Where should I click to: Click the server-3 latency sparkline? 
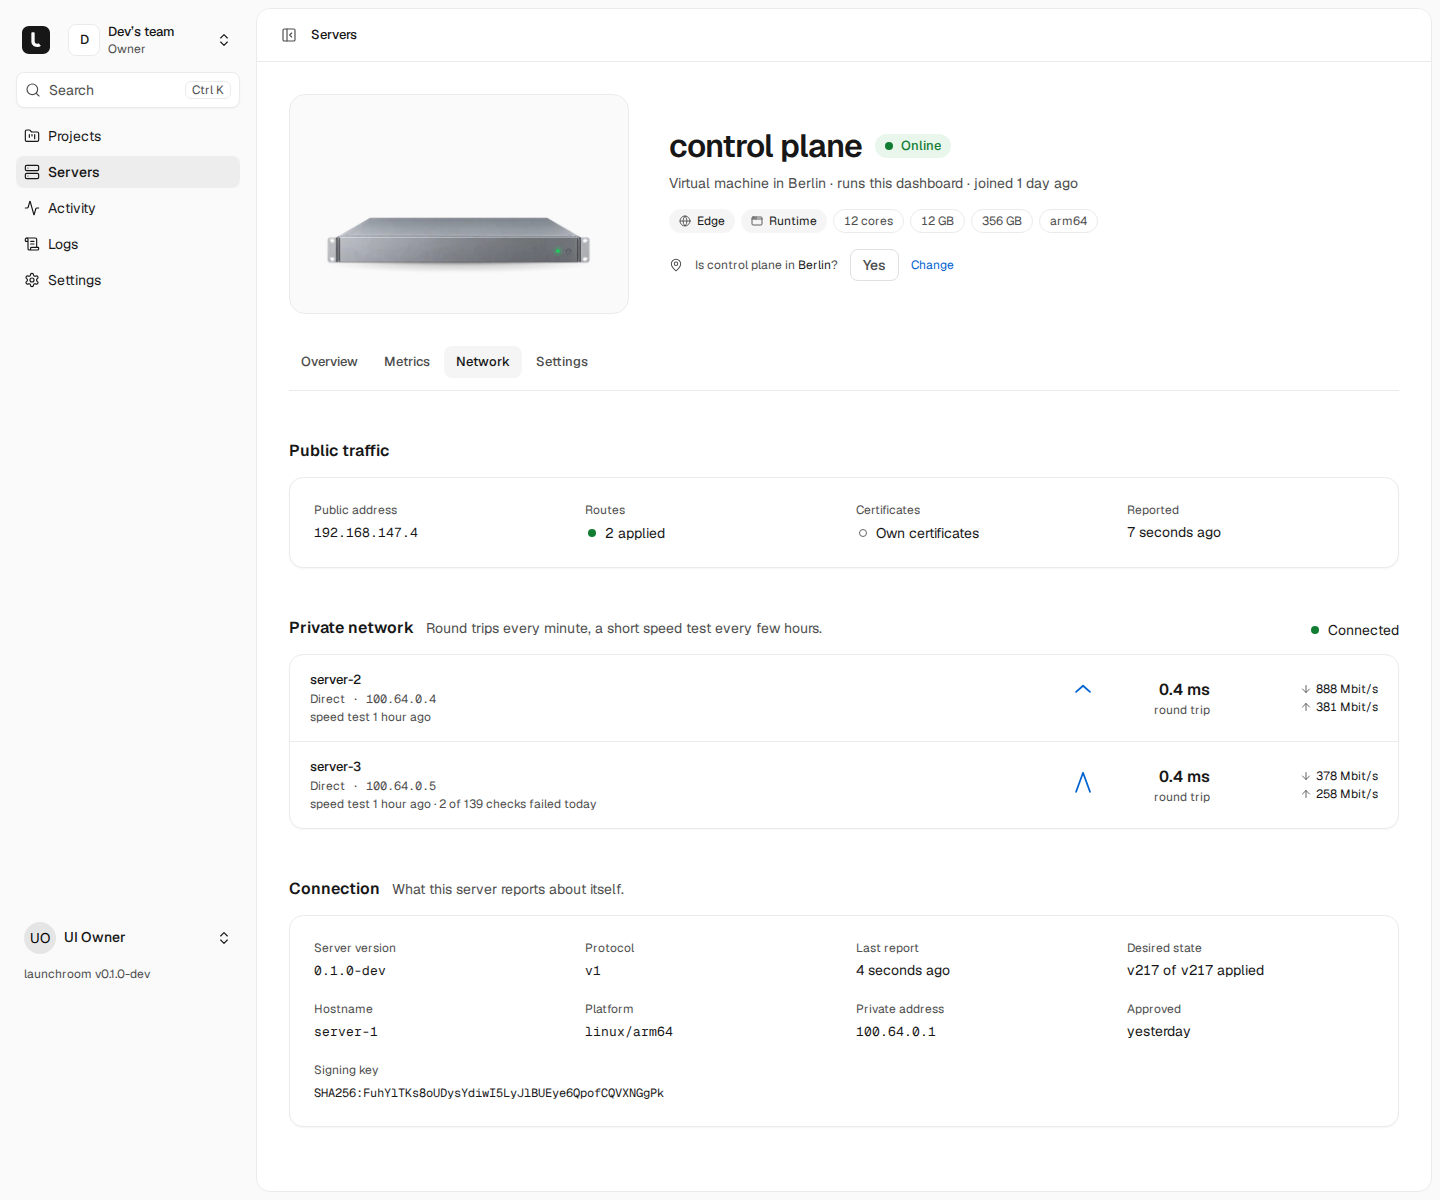1083,782
